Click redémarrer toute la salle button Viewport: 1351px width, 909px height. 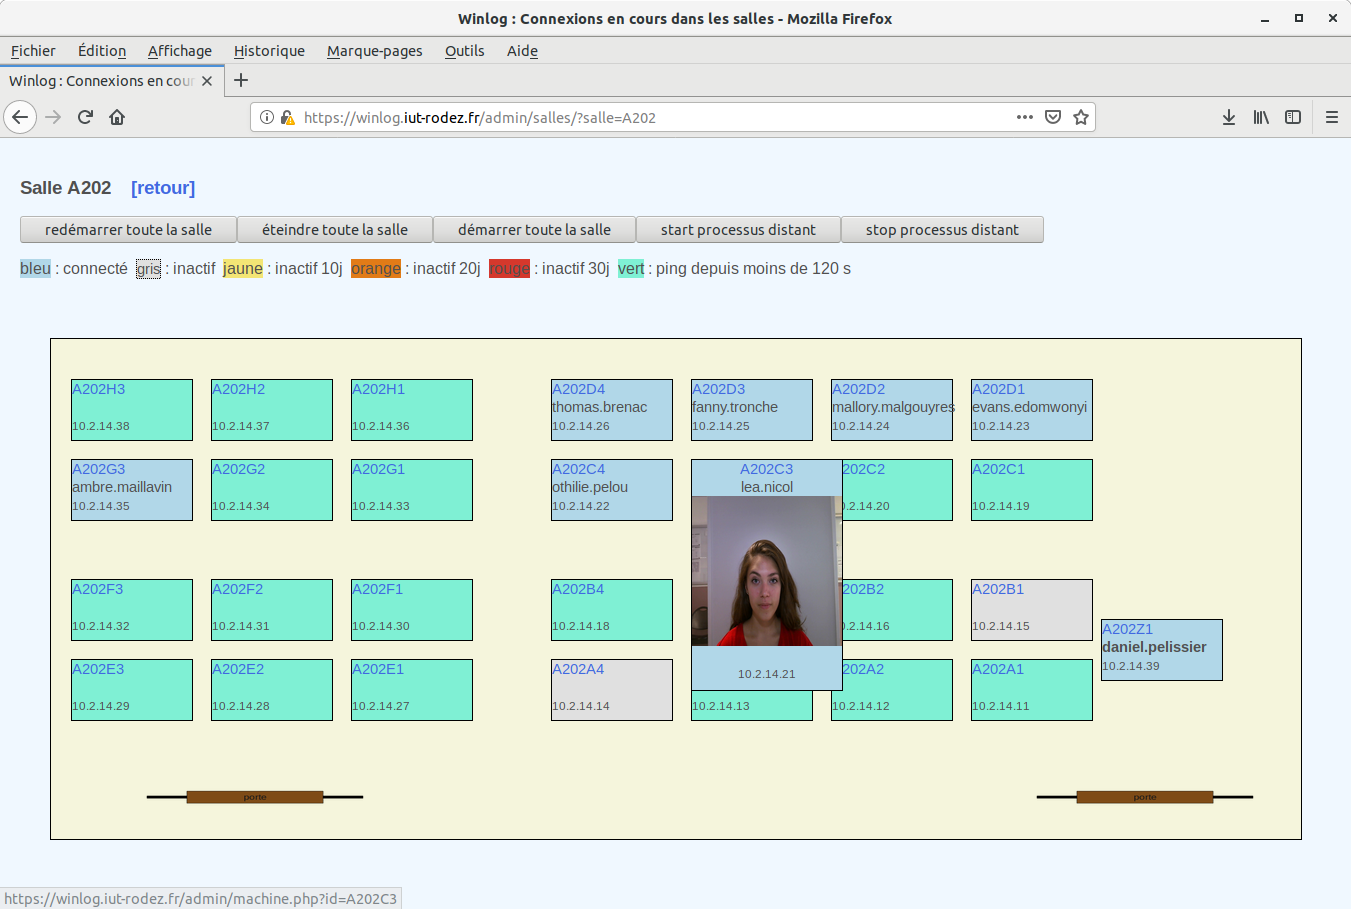[128, 229]
